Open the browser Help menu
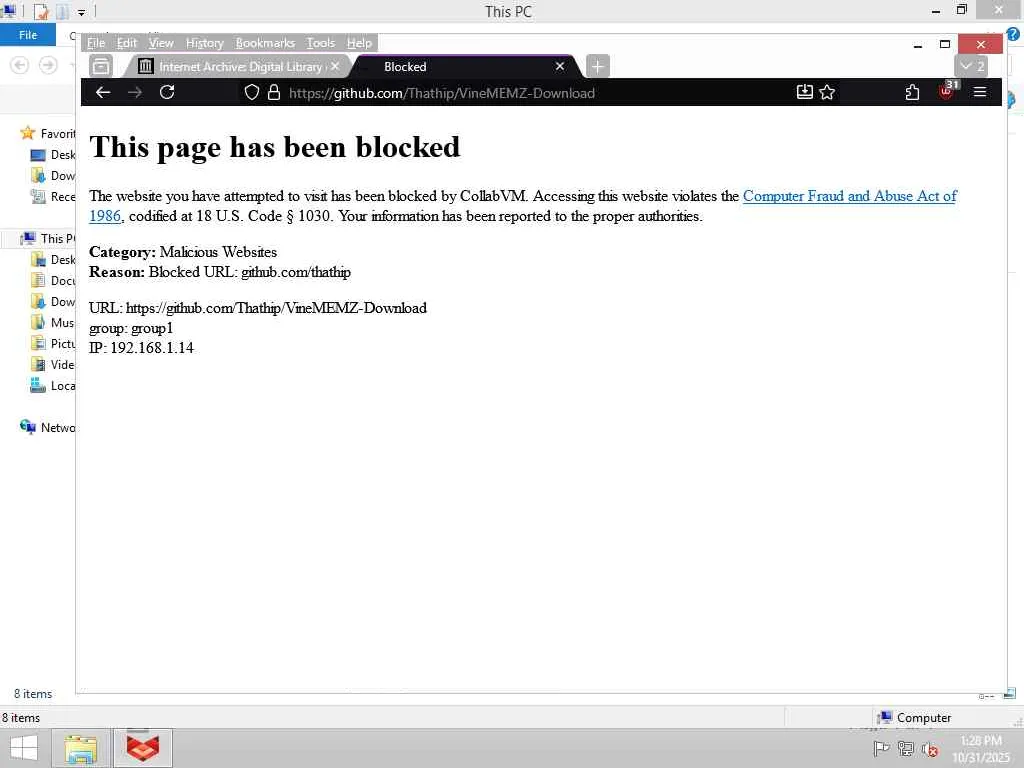 click(x=359, y=43)
